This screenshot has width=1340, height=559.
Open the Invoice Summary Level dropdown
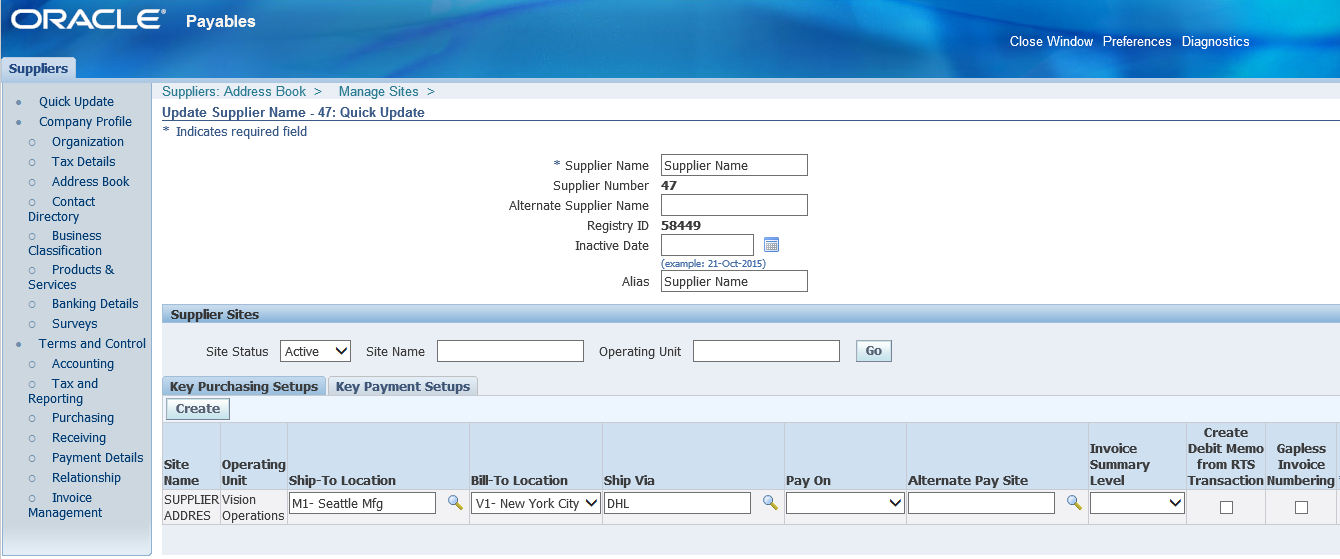(1137, 503)
